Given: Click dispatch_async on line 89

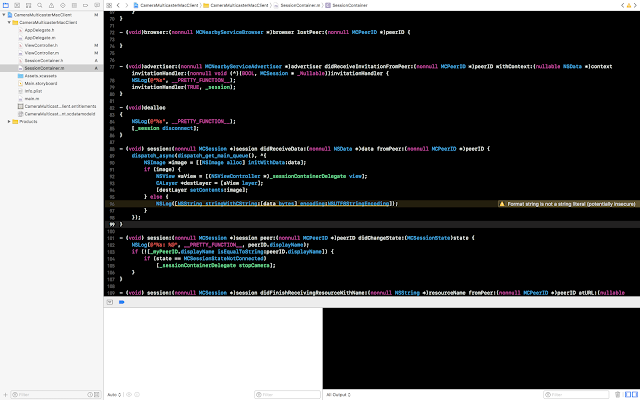Looking at the screenshot, I should pos(152,156).
